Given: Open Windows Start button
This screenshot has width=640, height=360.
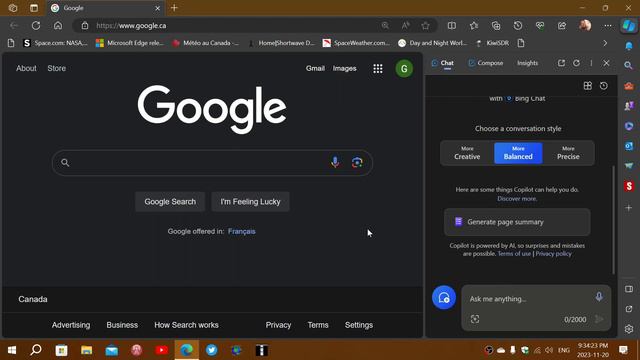Looking at the screenshot, I should (x=12, y=350).
